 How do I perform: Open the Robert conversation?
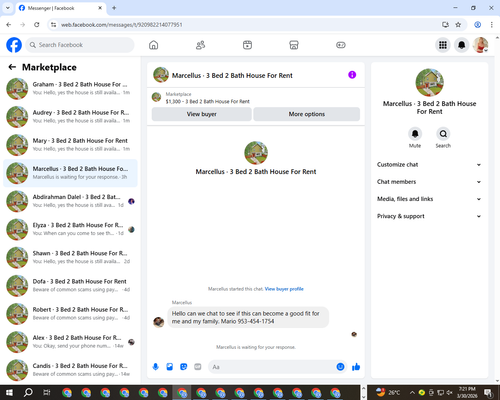(x=70, y=314)
